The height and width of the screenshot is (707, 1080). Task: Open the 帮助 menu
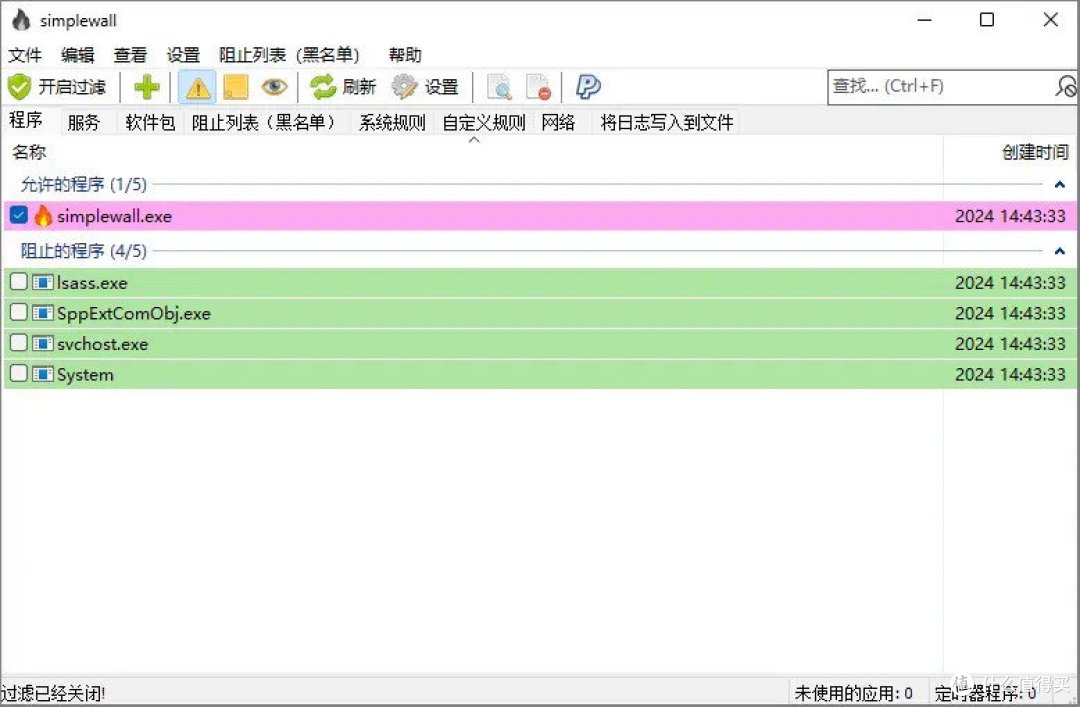[x=405, y=54]
